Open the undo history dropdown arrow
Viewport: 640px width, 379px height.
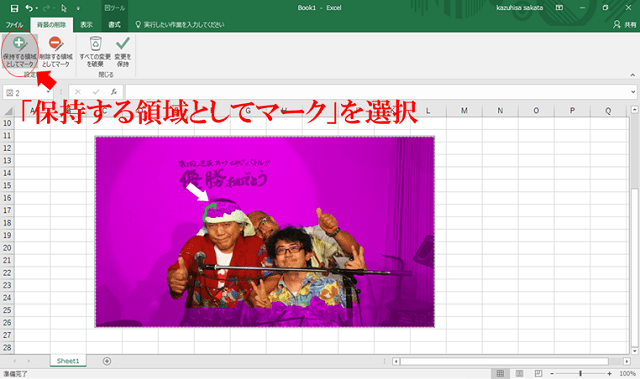(36, 9)
